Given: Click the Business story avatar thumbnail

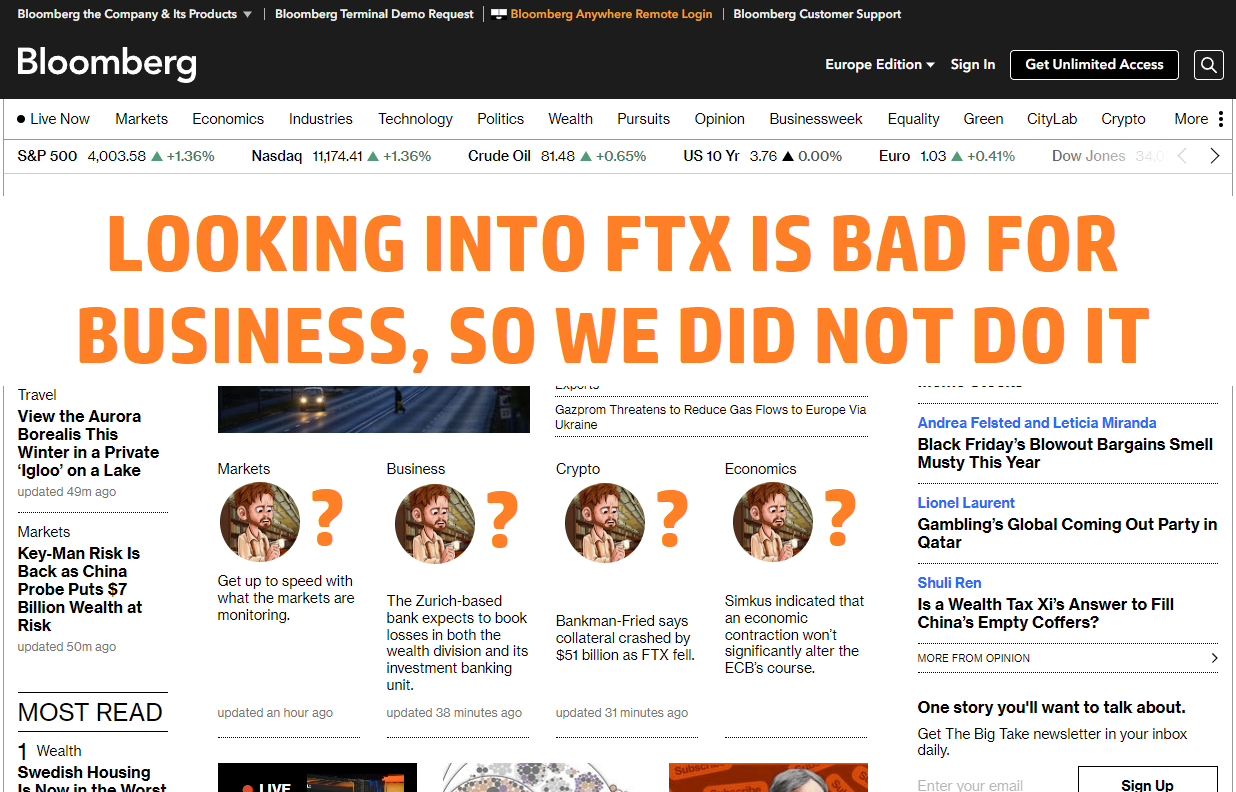Looking at the screenshot, I should (435, 524).
